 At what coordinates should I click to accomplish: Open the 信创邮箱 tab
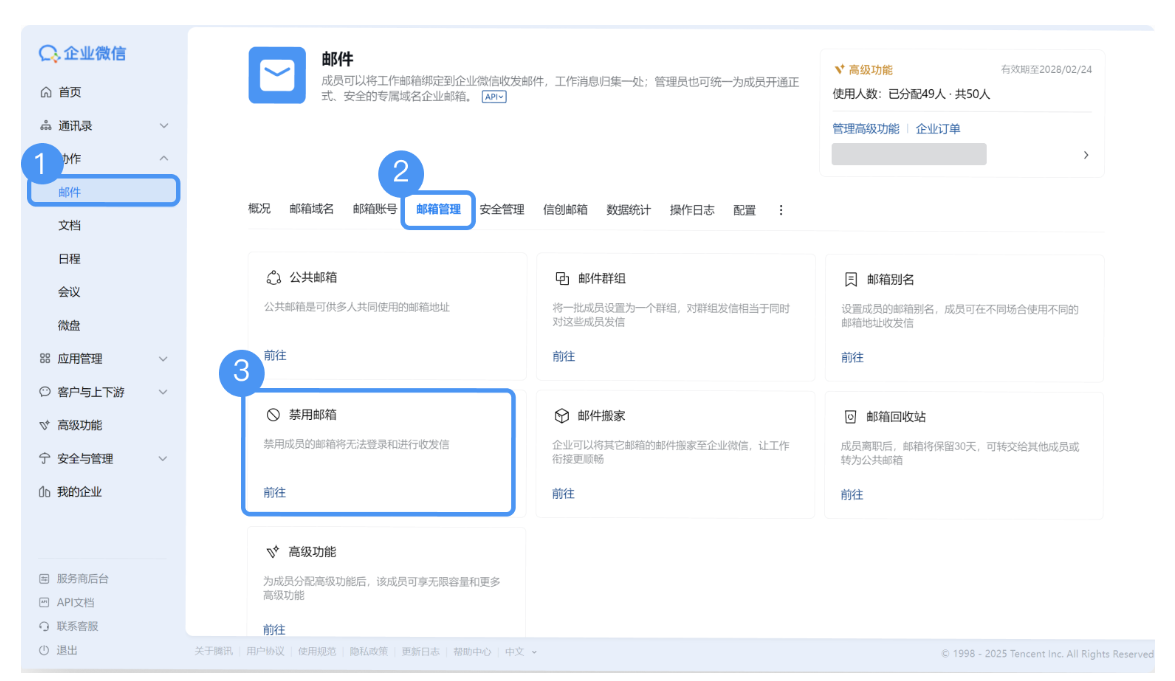565,209
